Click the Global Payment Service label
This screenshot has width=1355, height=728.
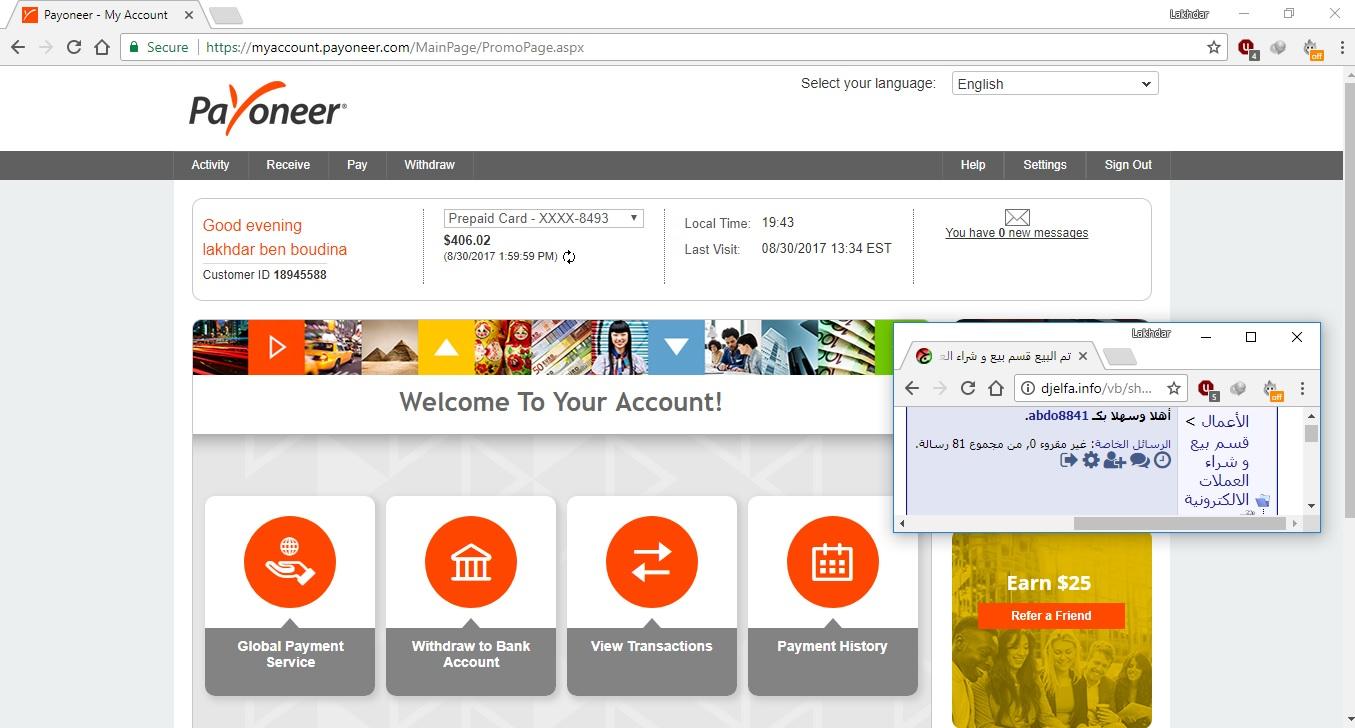click(x=290, y=654)
